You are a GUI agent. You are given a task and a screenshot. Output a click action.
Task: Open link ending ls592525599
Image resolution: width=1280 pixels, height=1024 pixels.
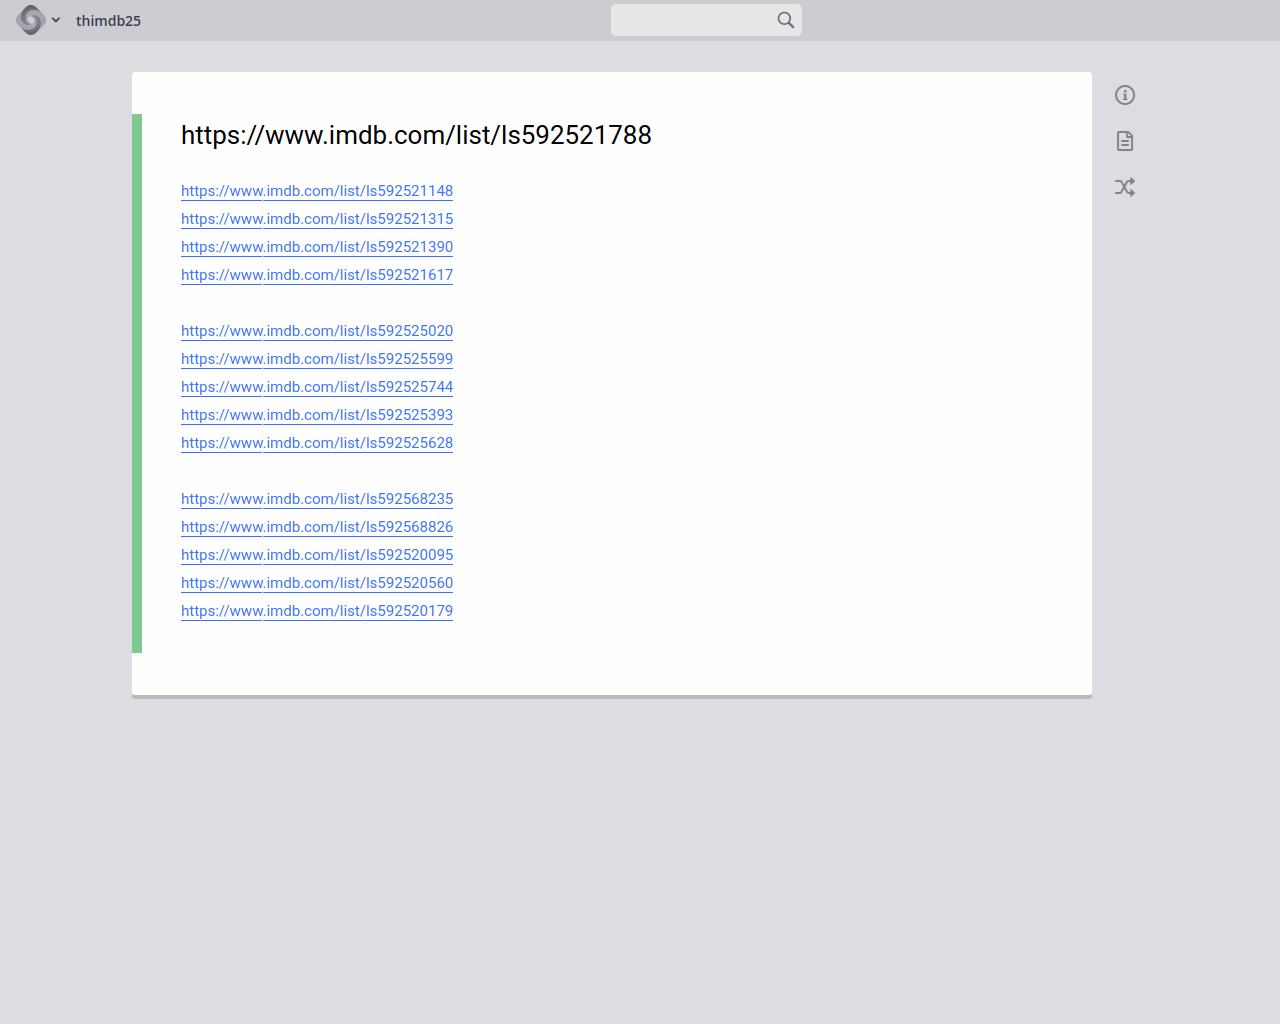coord(317,359)
